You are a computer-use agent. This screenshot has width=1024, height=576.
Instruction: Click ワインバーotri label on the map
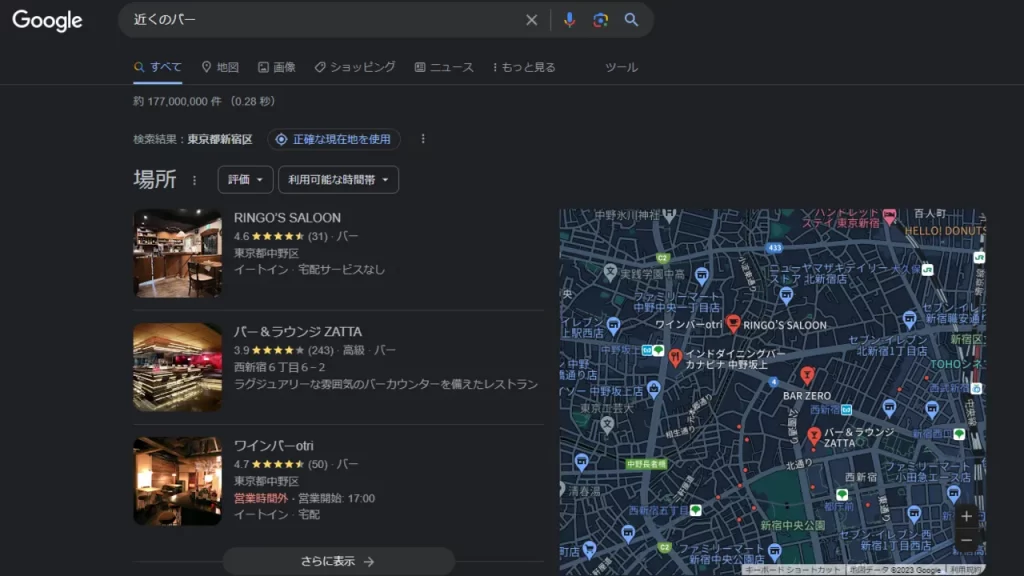click(688, 325)
